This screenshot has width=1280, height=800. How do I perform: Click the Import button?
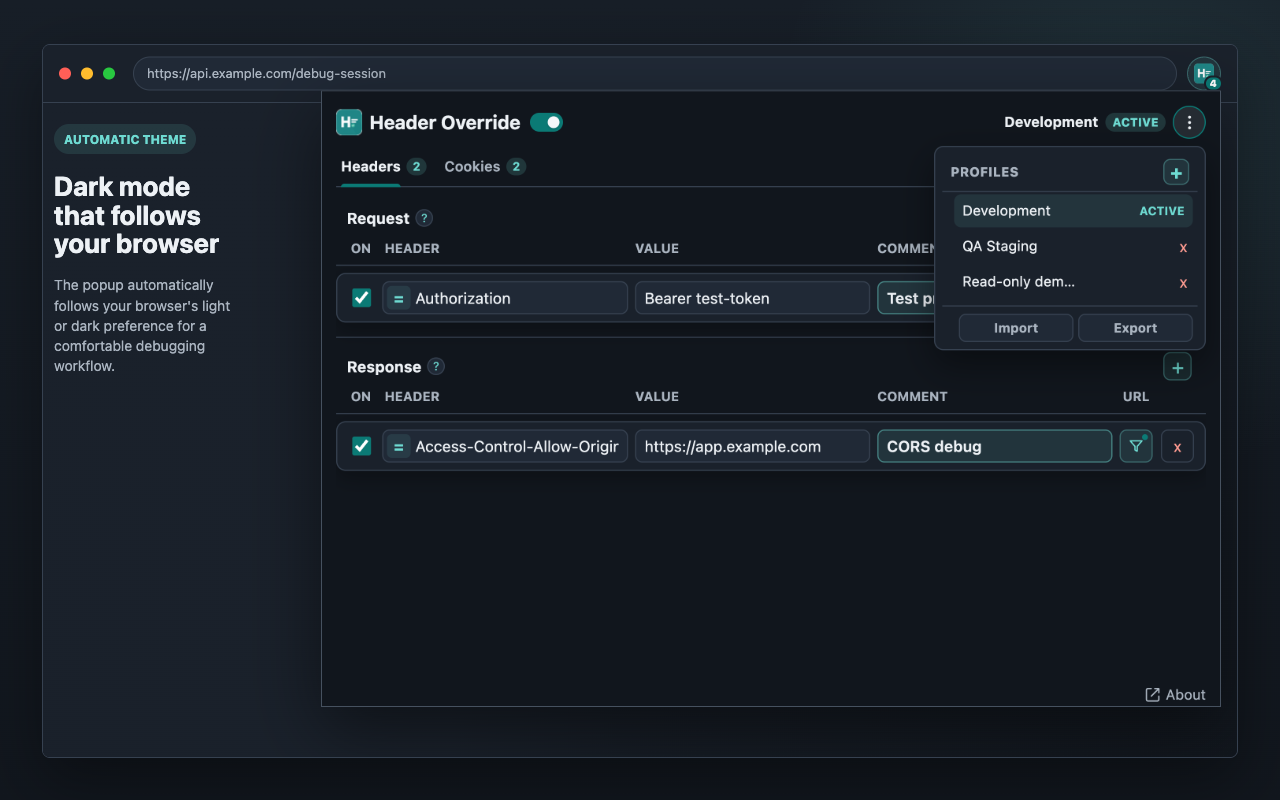(1016, 328)
